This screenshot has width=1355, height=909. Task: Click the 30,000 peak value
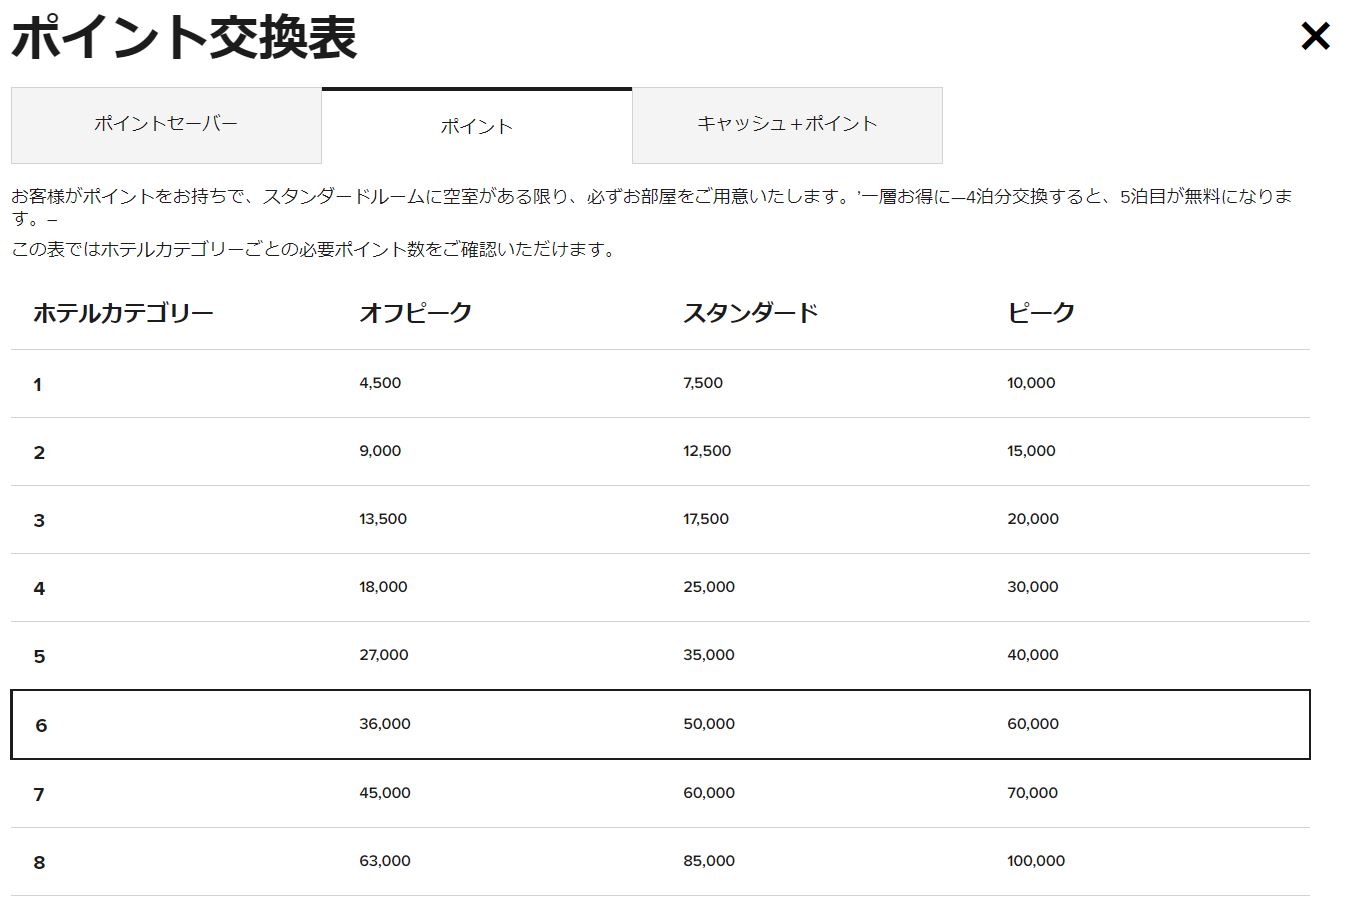[1033, 587]
